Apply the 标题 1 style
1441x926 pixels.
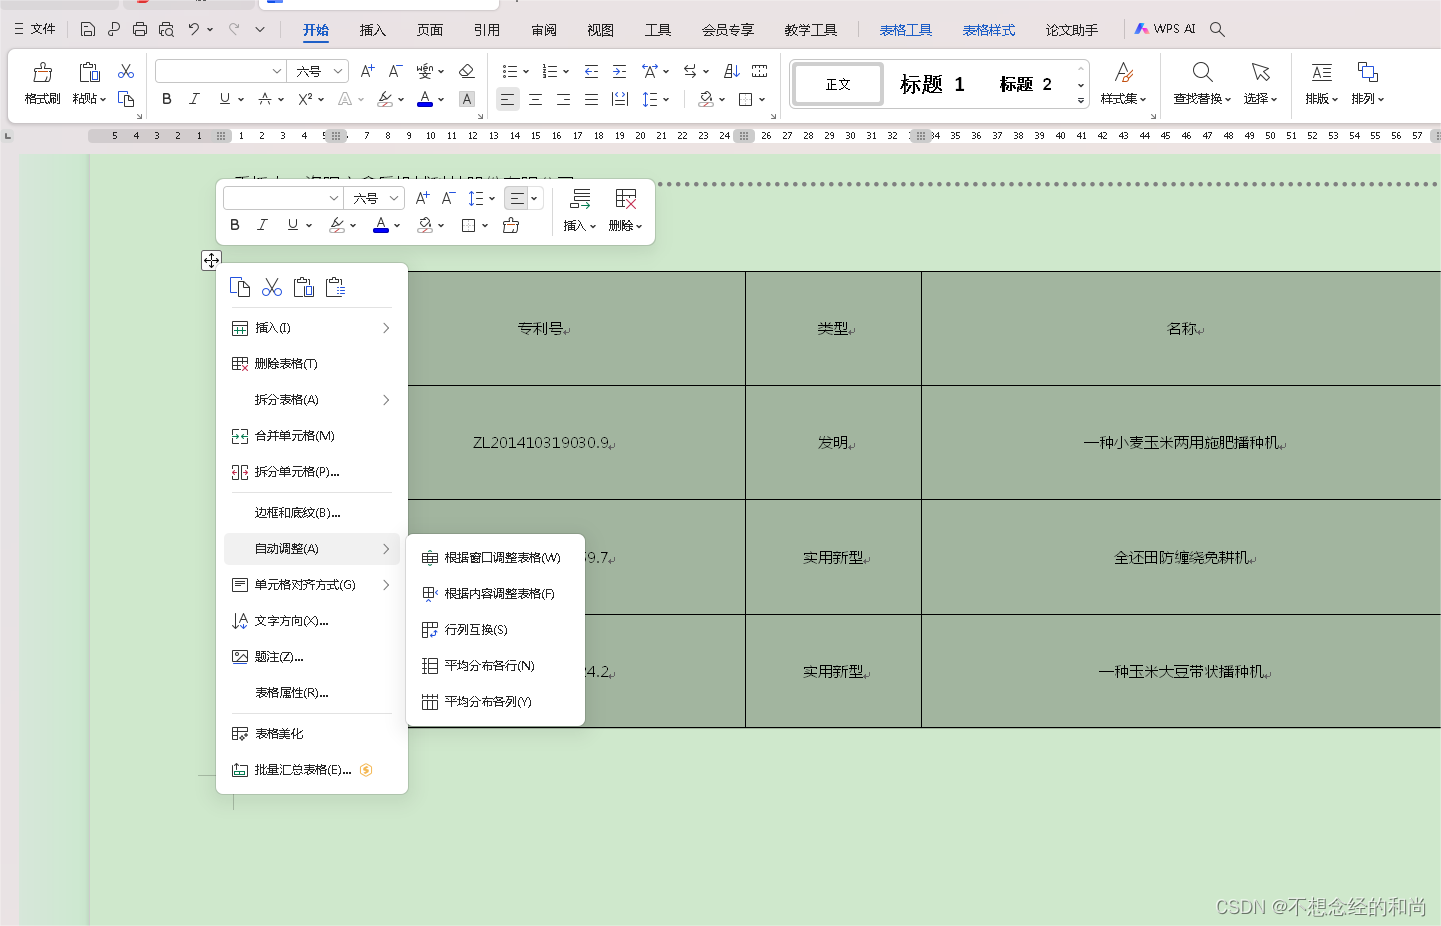[932, 84]
